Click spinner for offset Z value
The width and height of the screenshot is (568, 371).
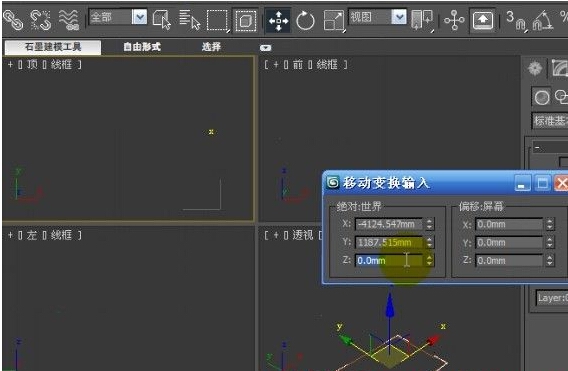(x=550, y=260)
